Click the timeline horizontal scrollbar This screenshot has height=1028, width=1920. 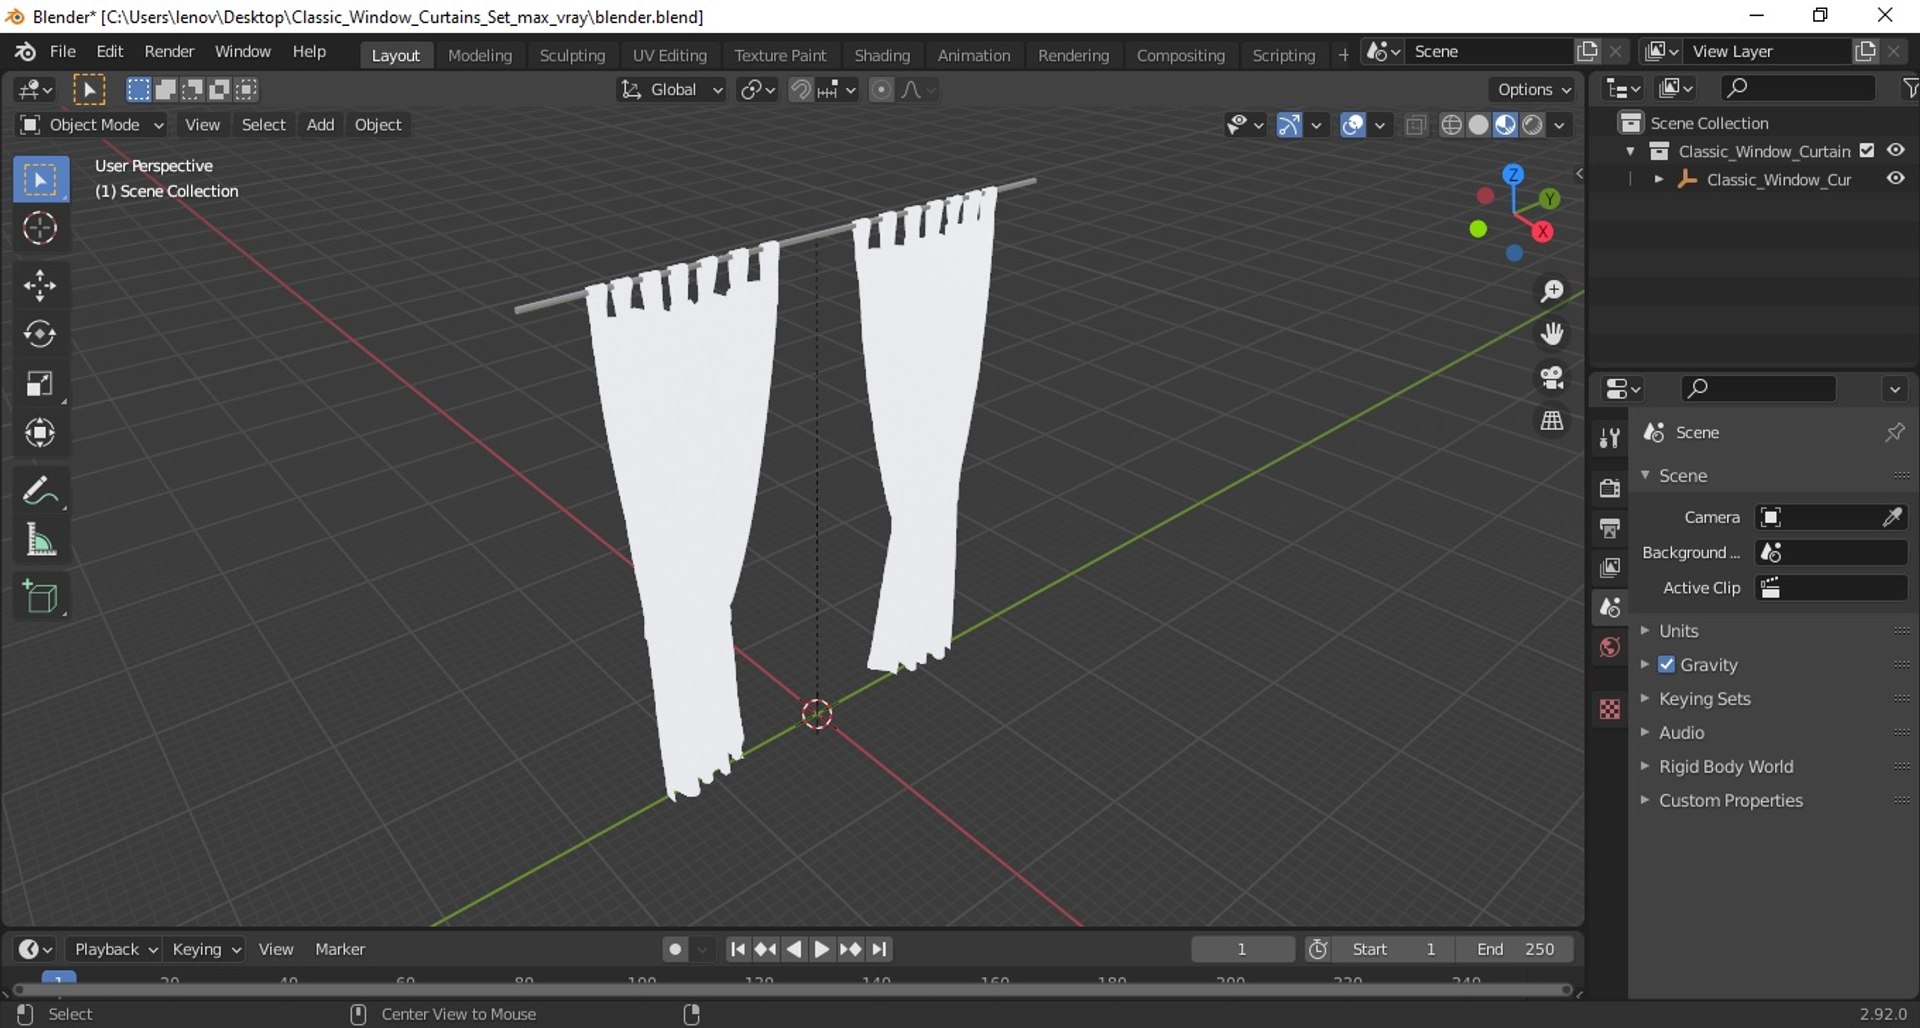click(x=792, y=990)
